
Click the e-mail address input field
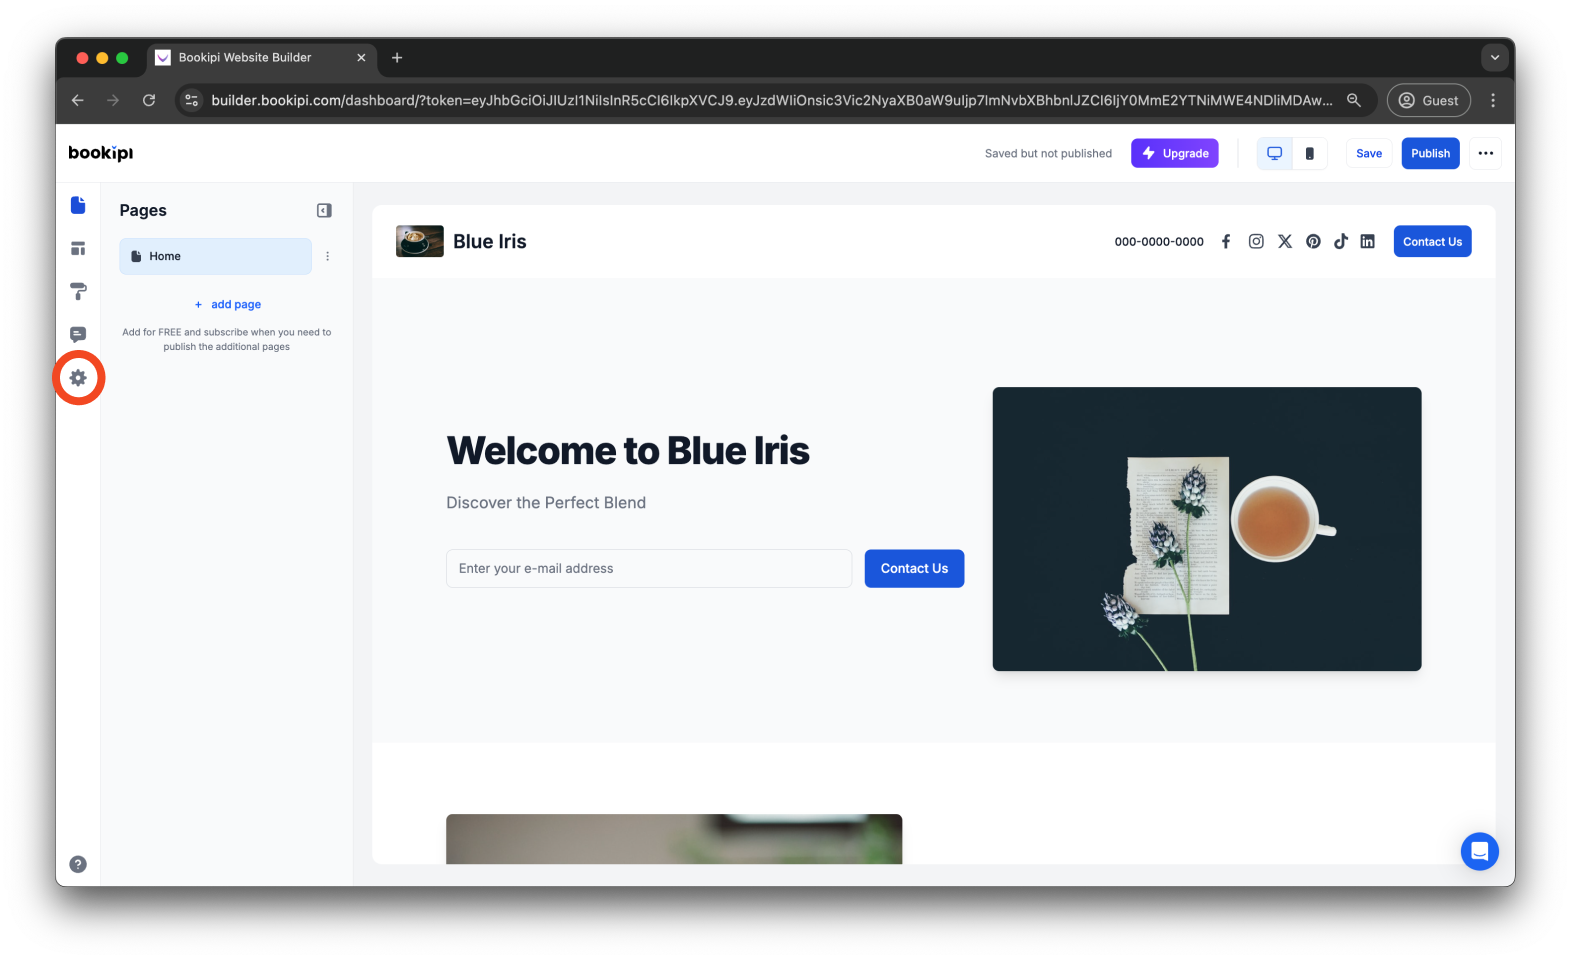point(649,568)
